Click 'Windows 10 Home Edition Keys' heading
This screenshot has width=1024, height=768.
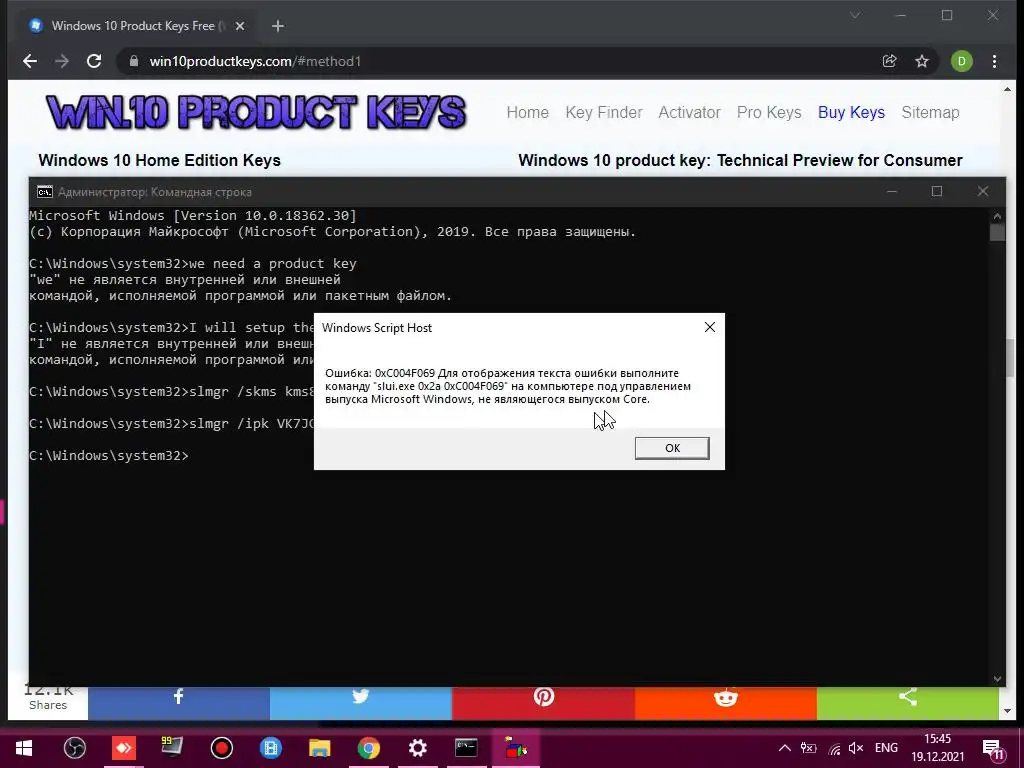159,161
